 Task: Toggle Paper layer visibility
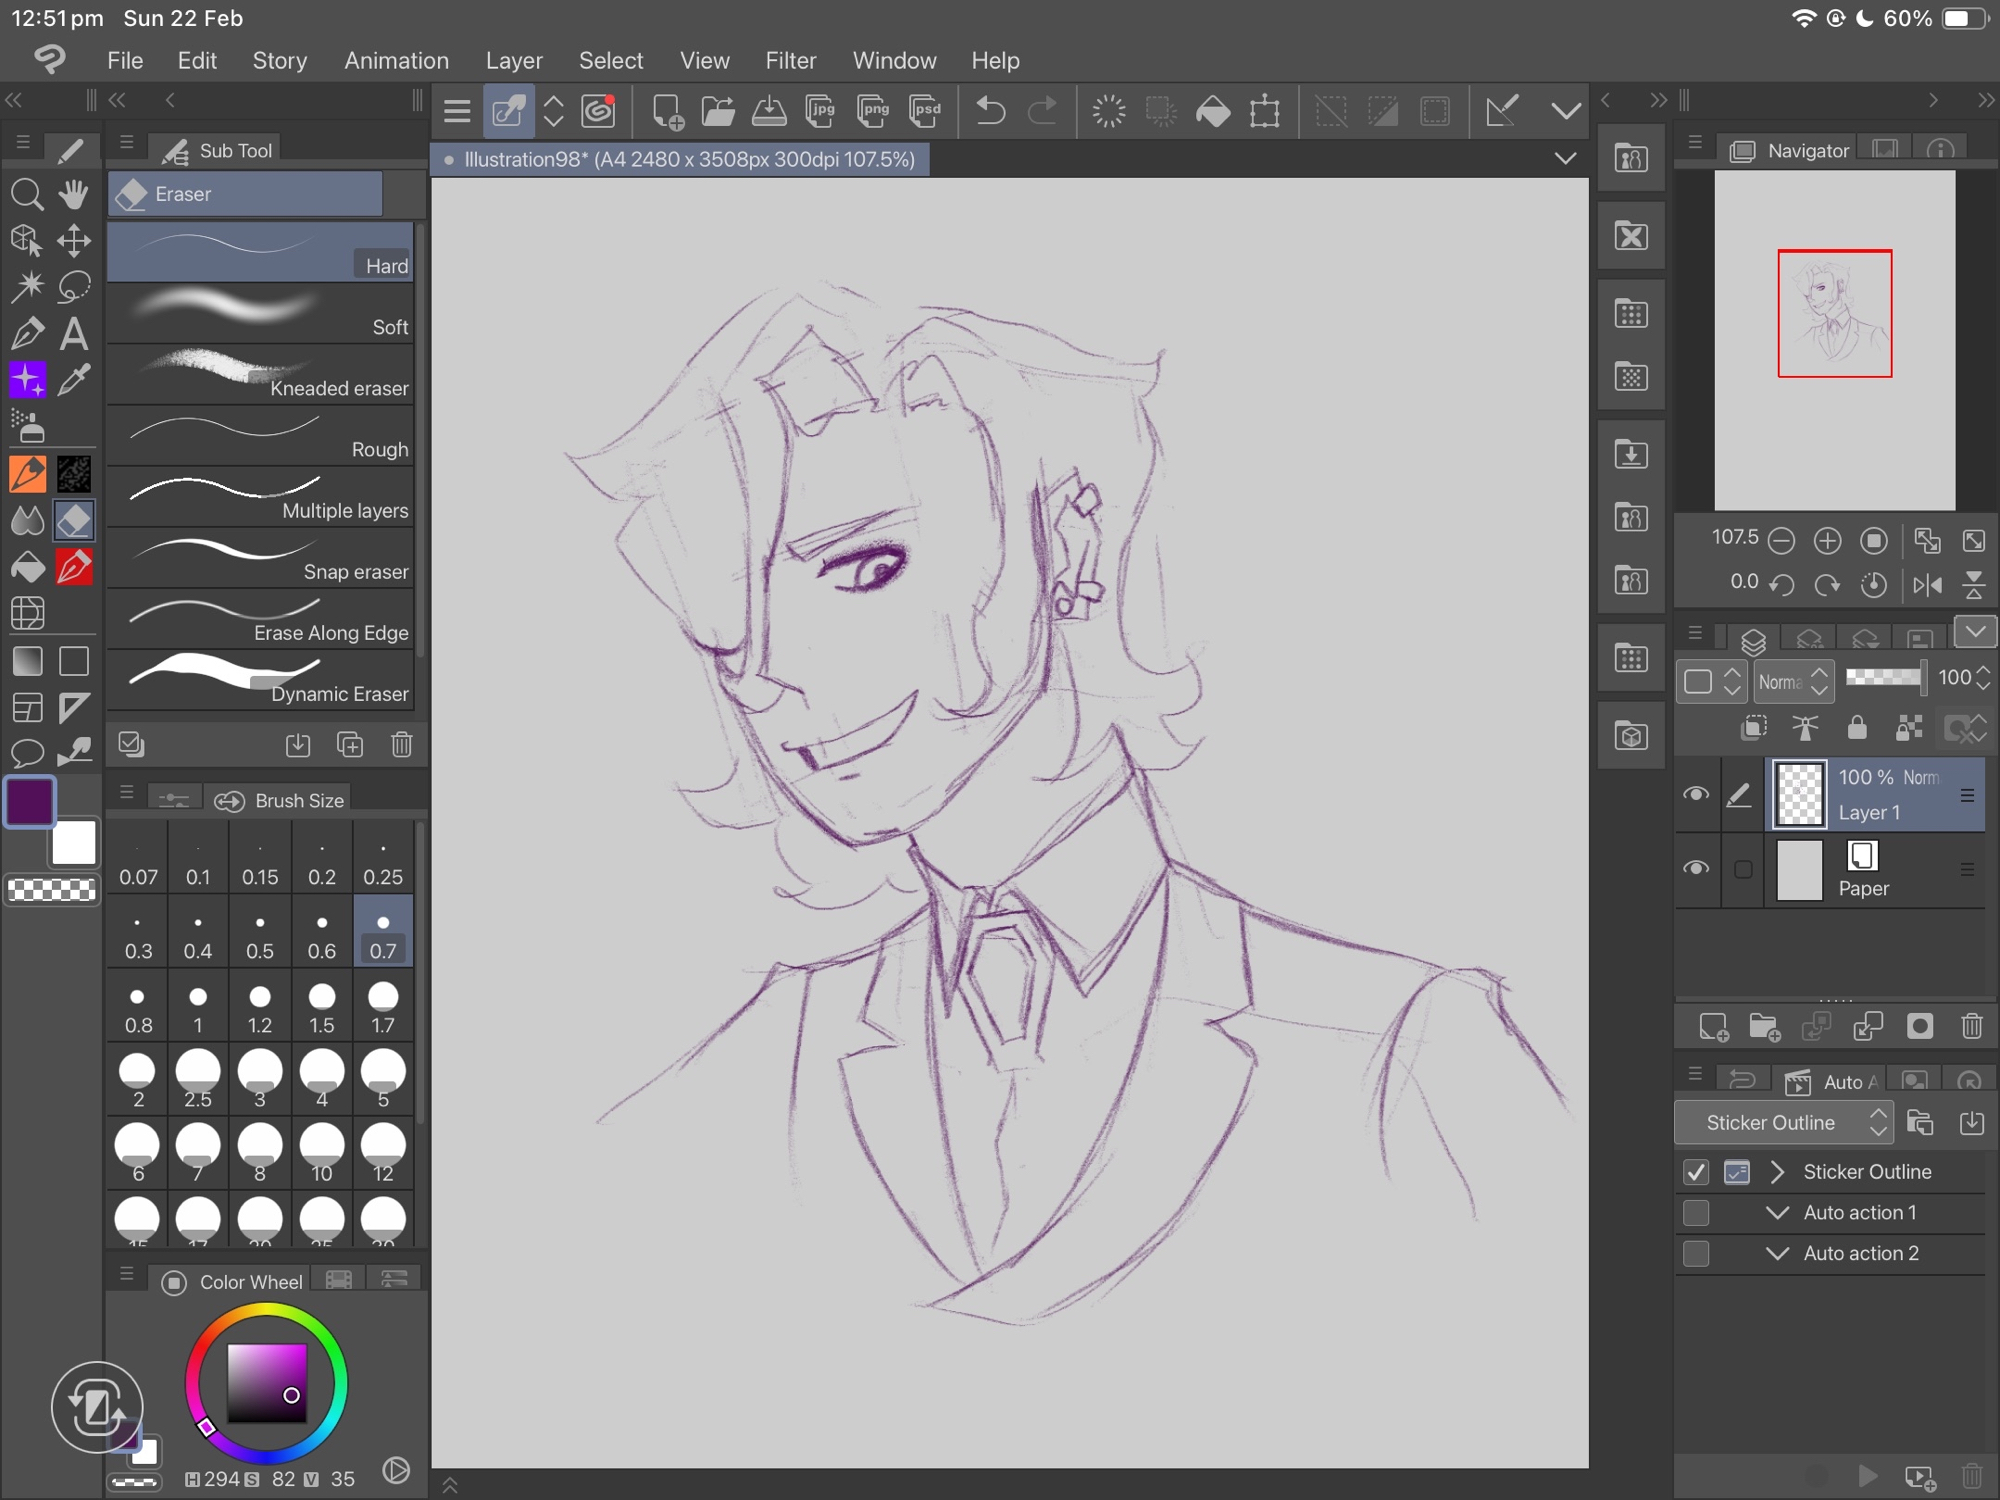[x=1696, y=868]
